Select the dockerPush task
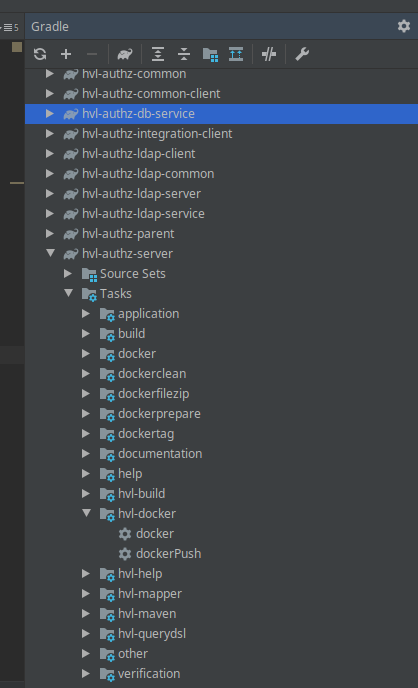This screenshot has height=688, width=418. pos(168,553)
